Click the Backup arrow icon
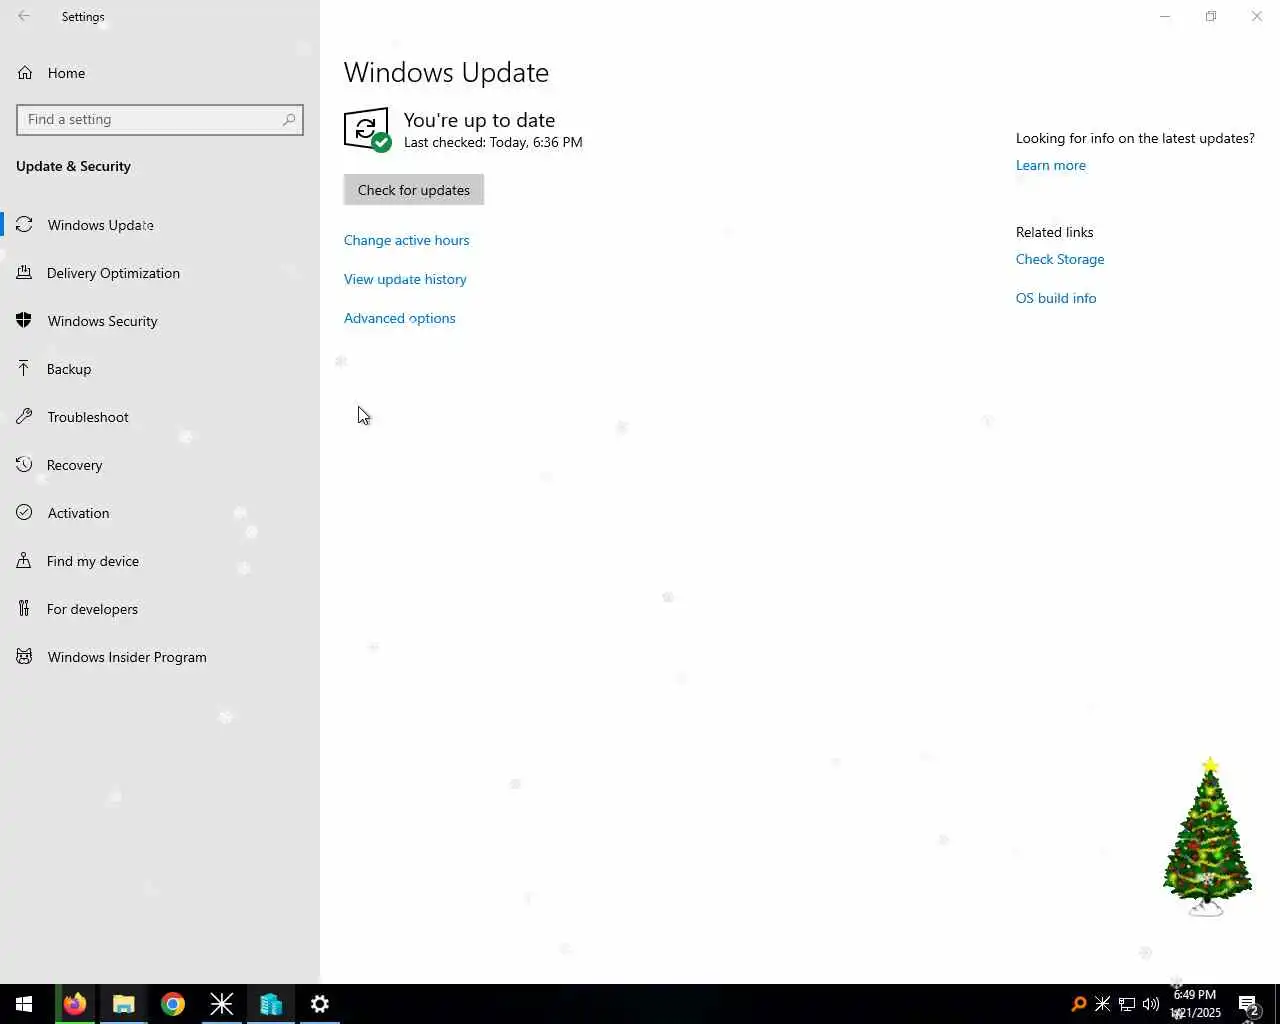Viewport: 1280px width, 1024px height. (24, 369)
